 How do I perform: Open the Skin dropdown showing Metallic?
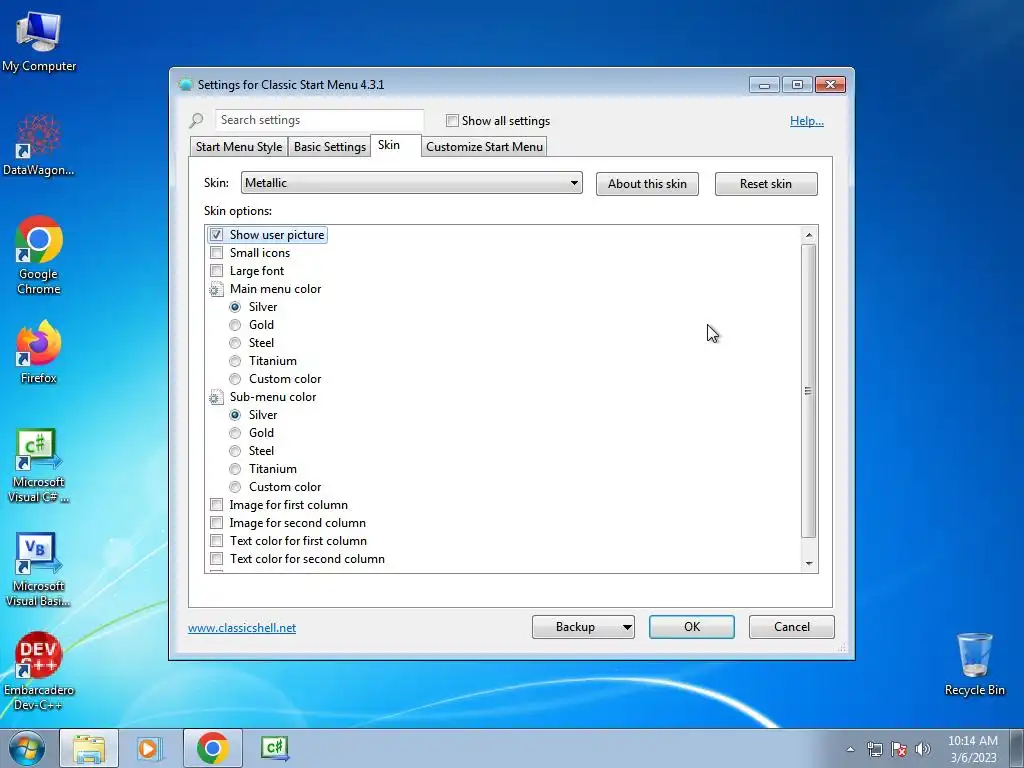(x=411, y=183)
